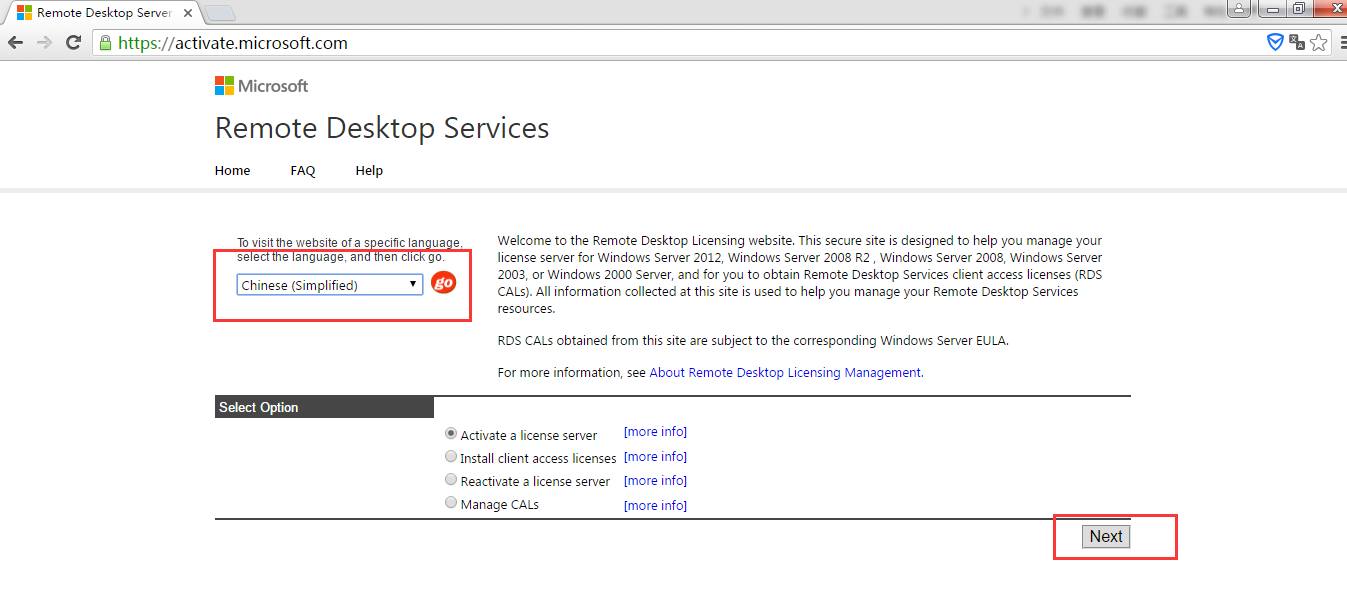This screenshot has height=591, width=1347.
Task: Open more info for Install client access licenses
Action: click(655, 456)
